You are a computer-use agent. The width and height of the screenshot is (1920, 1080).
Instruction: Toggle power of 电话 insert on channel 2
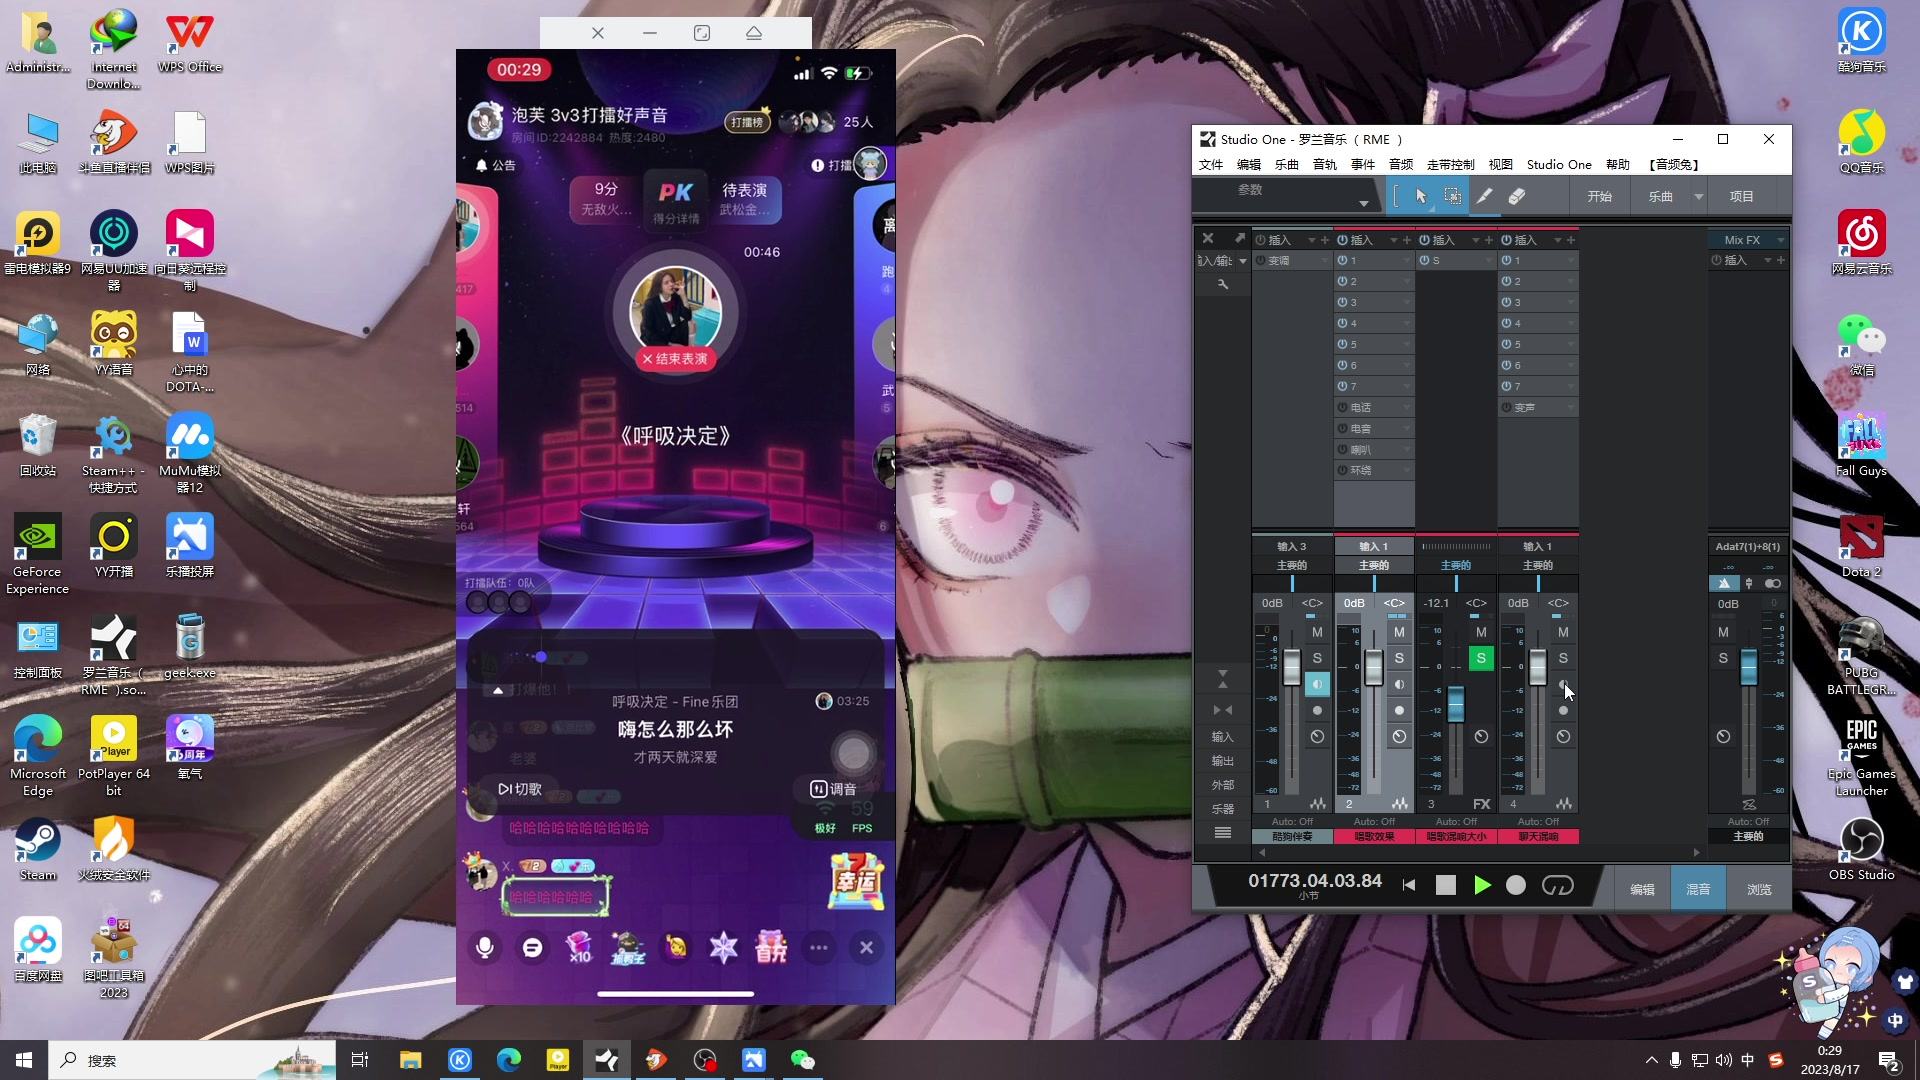[x=1342, y=407]
